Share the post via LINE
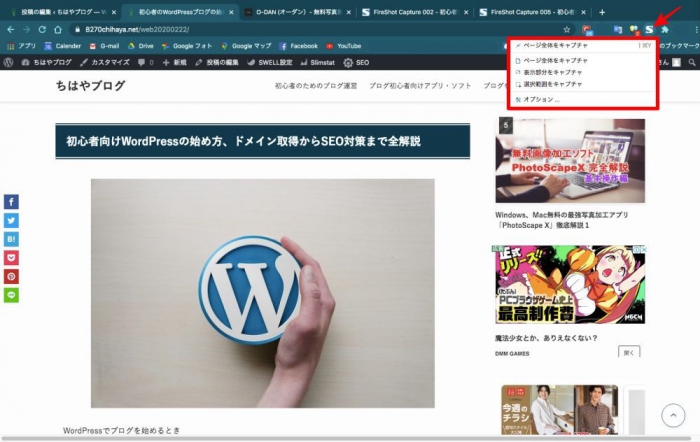The height and width of the screenshot is (442, 700). pyautogui.click(x=11, y=296)
